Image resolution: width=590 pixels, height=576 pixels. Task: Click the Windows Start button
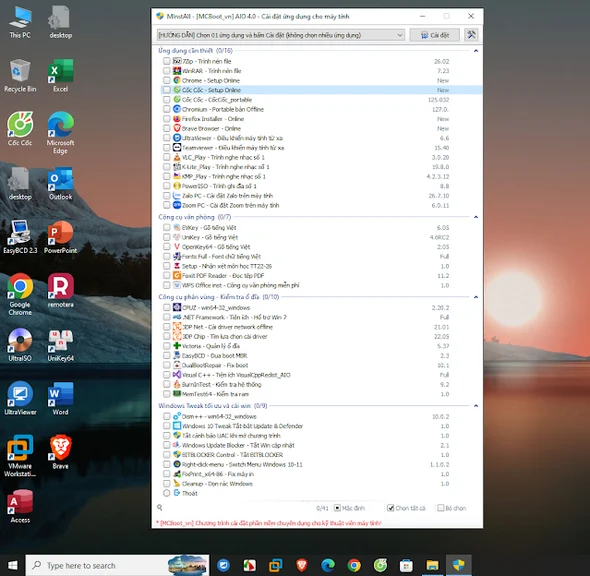pyautogui.click(x=12, y=565)
